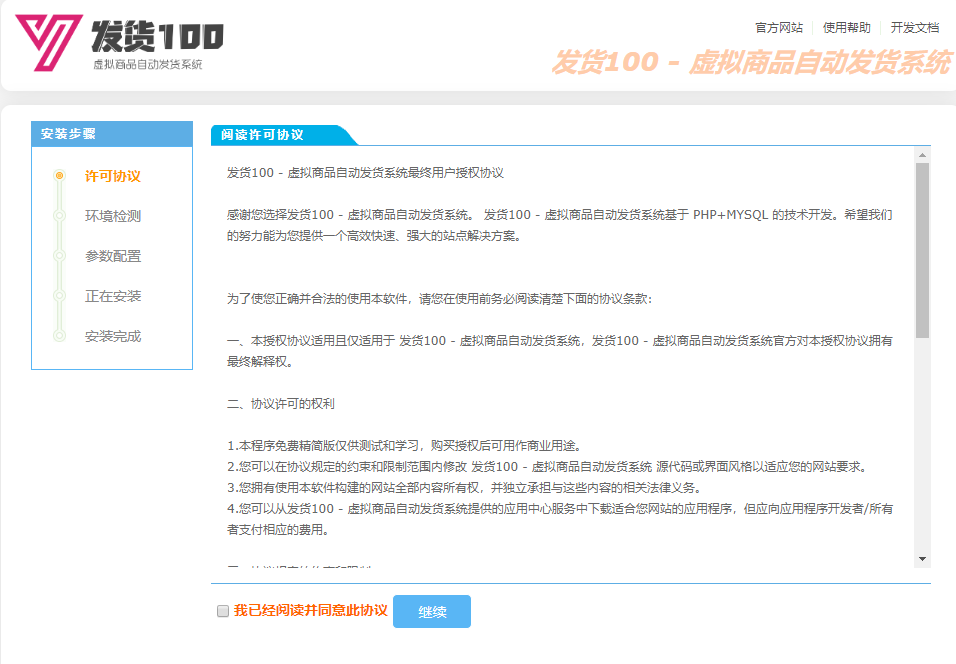The height and width of the screenshot is (664, 956).
Task: Click the step bullet beside 正在安装
Action: click(x=59, y=296)
